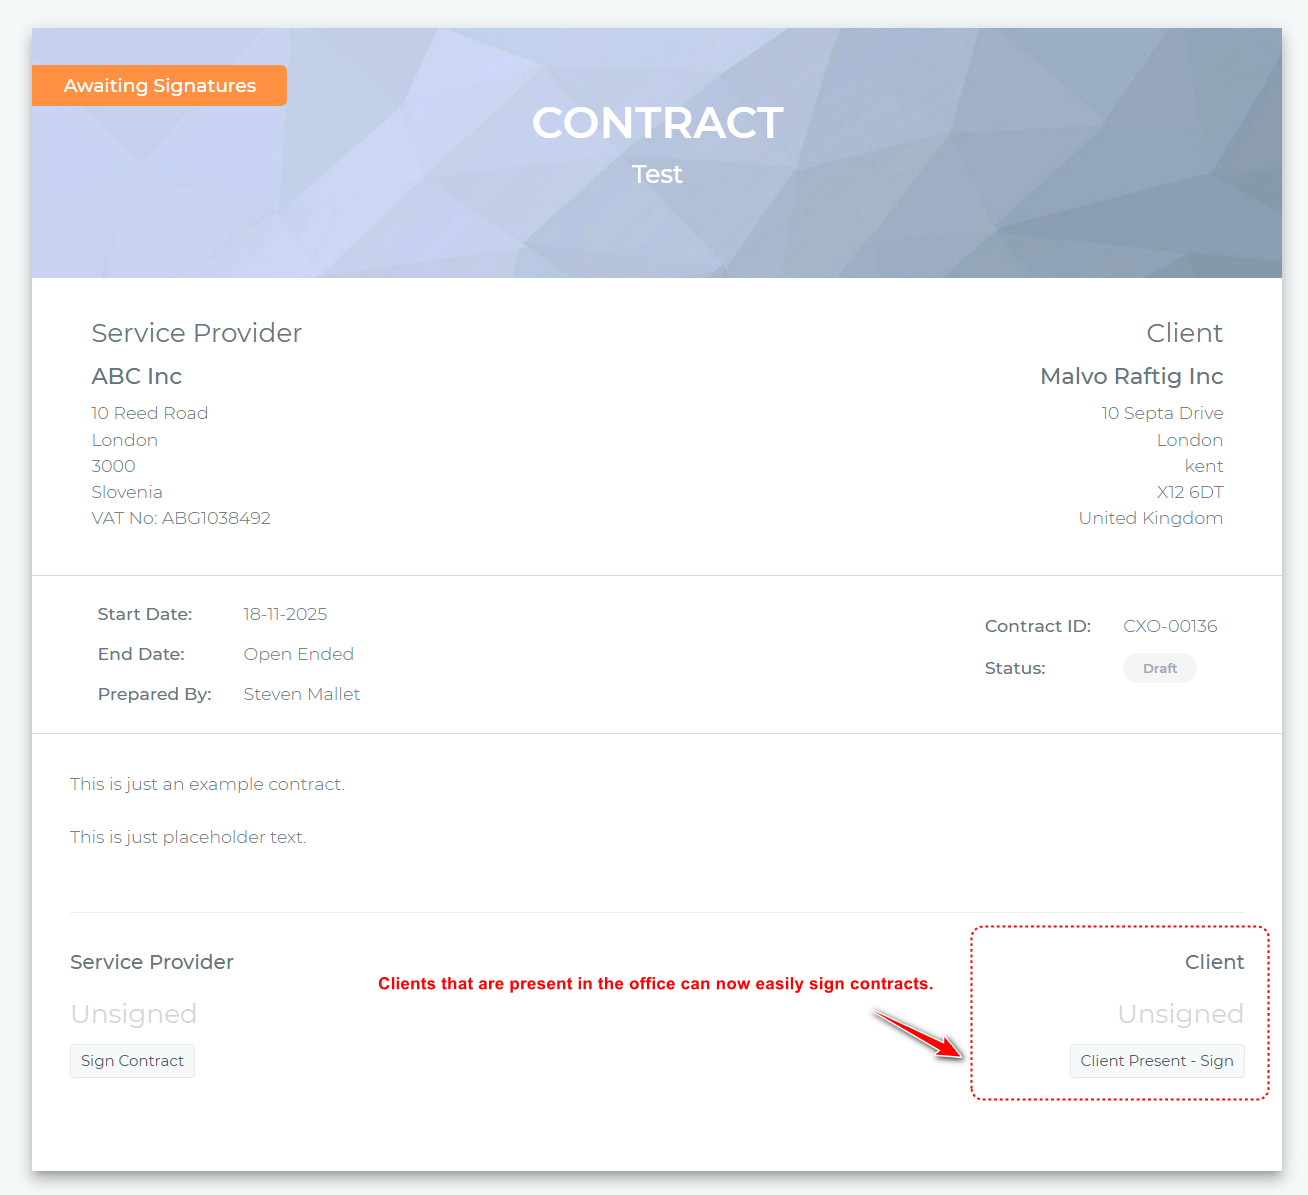
Task: Click the Awaiting Signatures status banner
Action: point(159,85)
